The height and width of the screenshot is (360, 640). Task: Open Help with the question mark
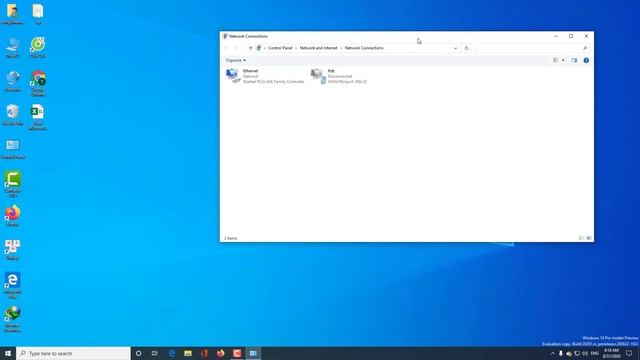(586, 60)
